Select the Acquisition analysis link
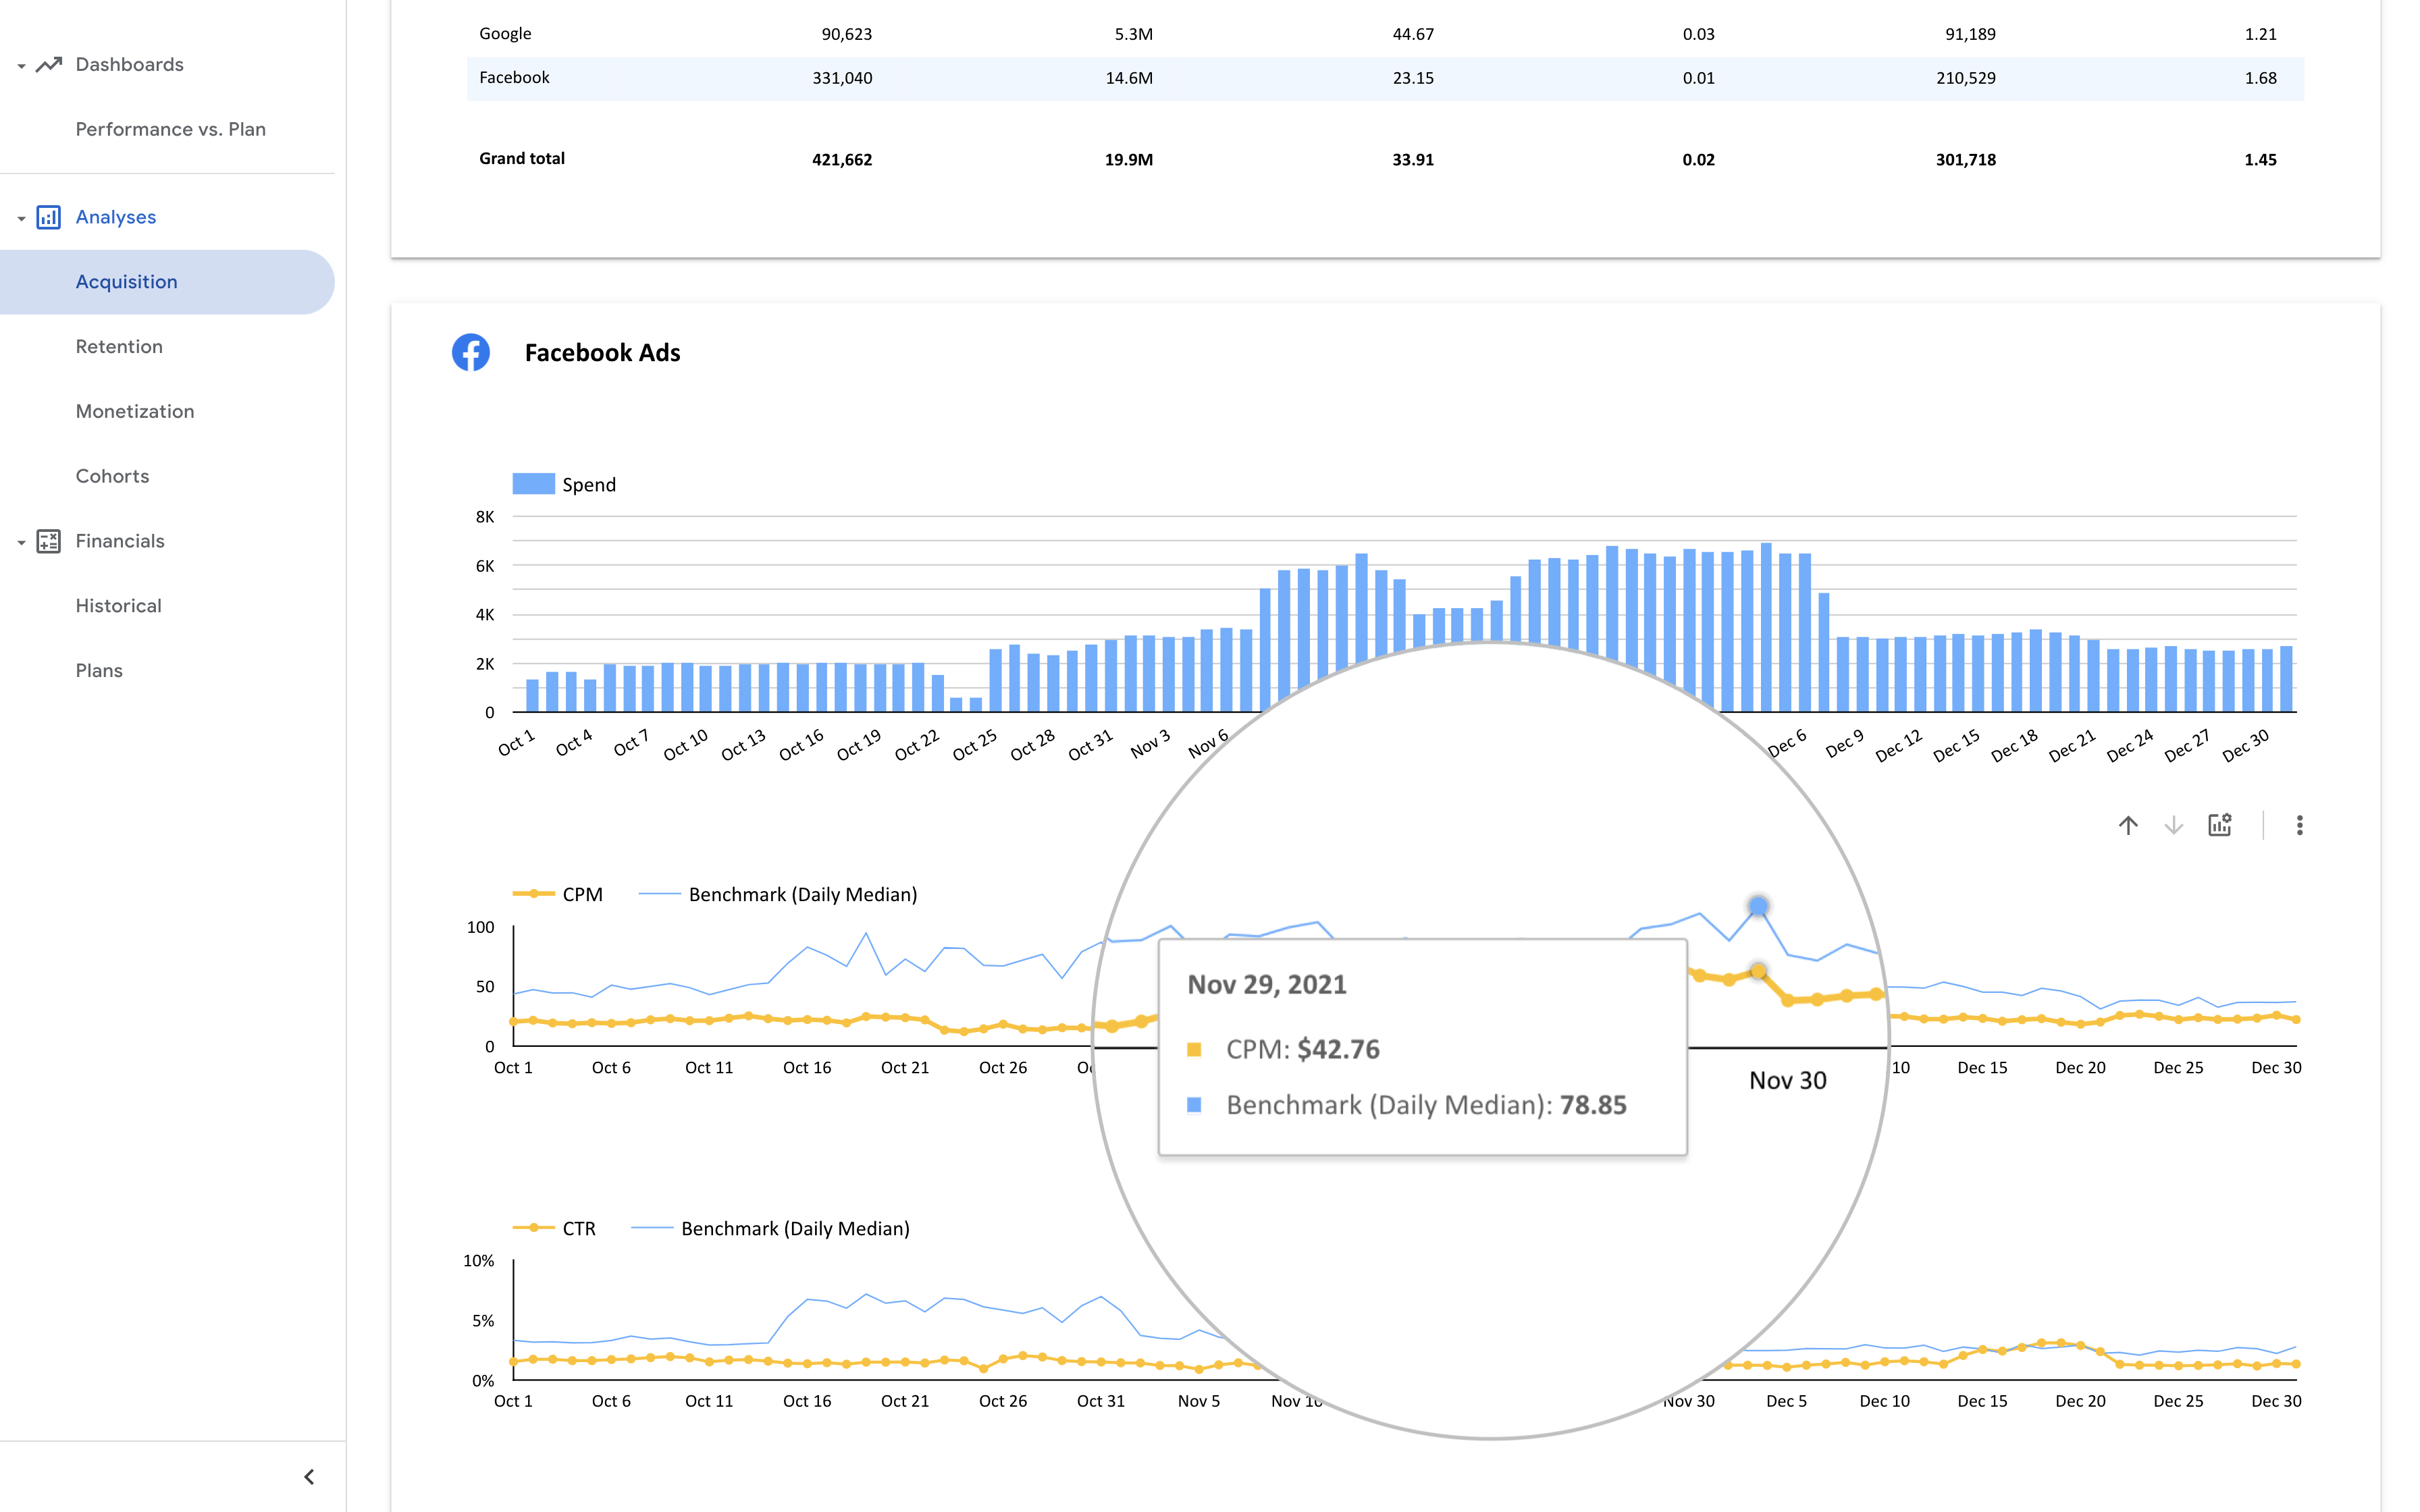This screenshot has height=1512, width=2420. pyautogui.click(x=127, y=281)
